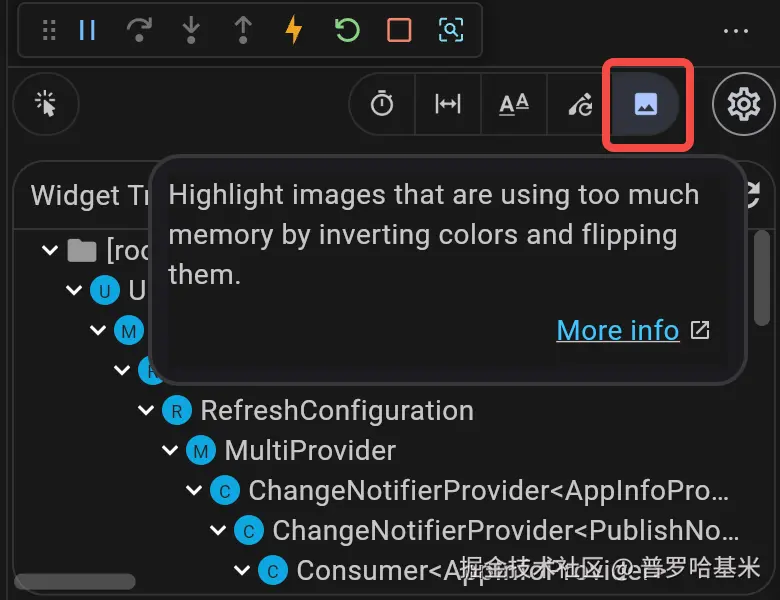Collapse the Consumer node chevron
This screenshot has width=780, height=600.
(242, 570)
